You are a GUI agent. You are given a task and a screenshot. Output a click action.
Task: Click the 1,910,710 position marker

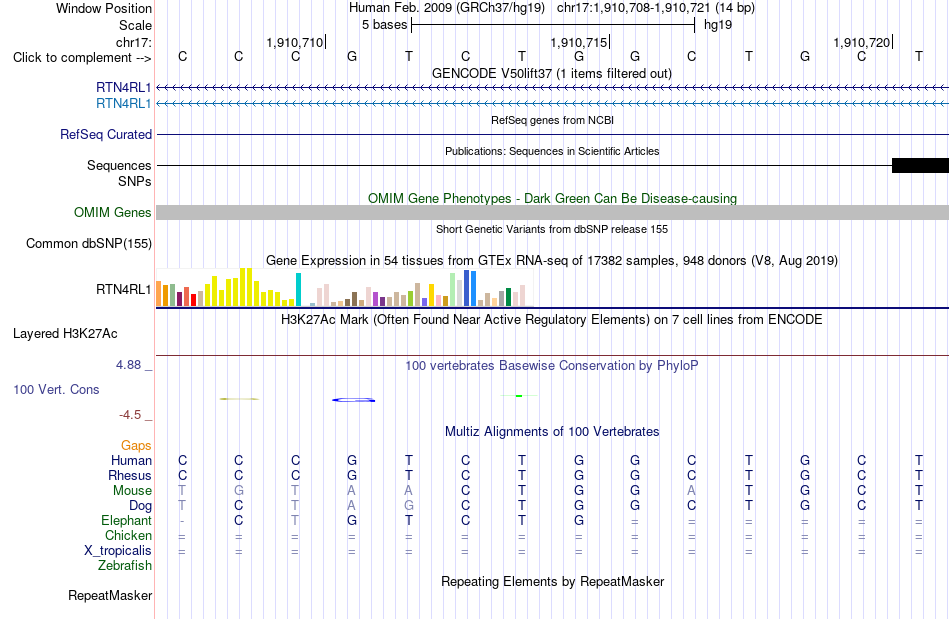click(x=295, y=42)
